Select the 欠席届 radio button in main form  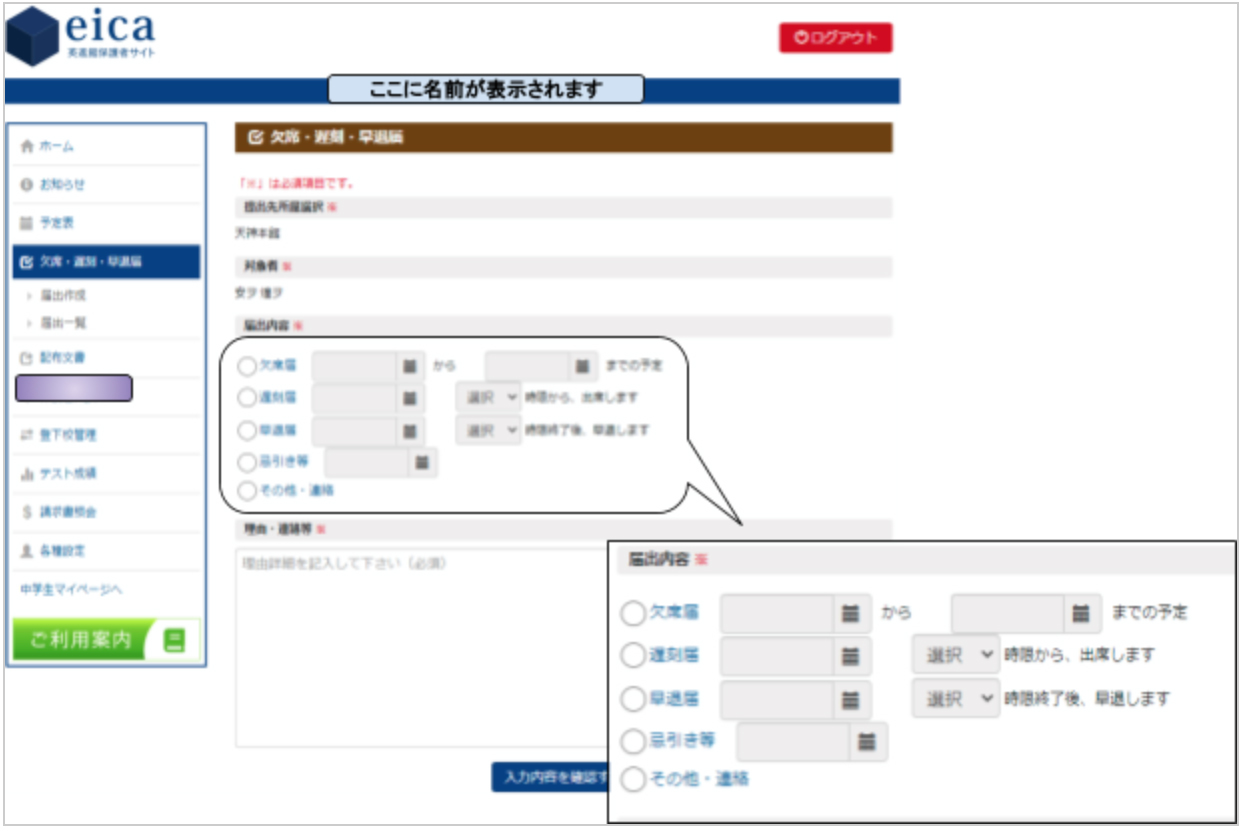[247, 366]
